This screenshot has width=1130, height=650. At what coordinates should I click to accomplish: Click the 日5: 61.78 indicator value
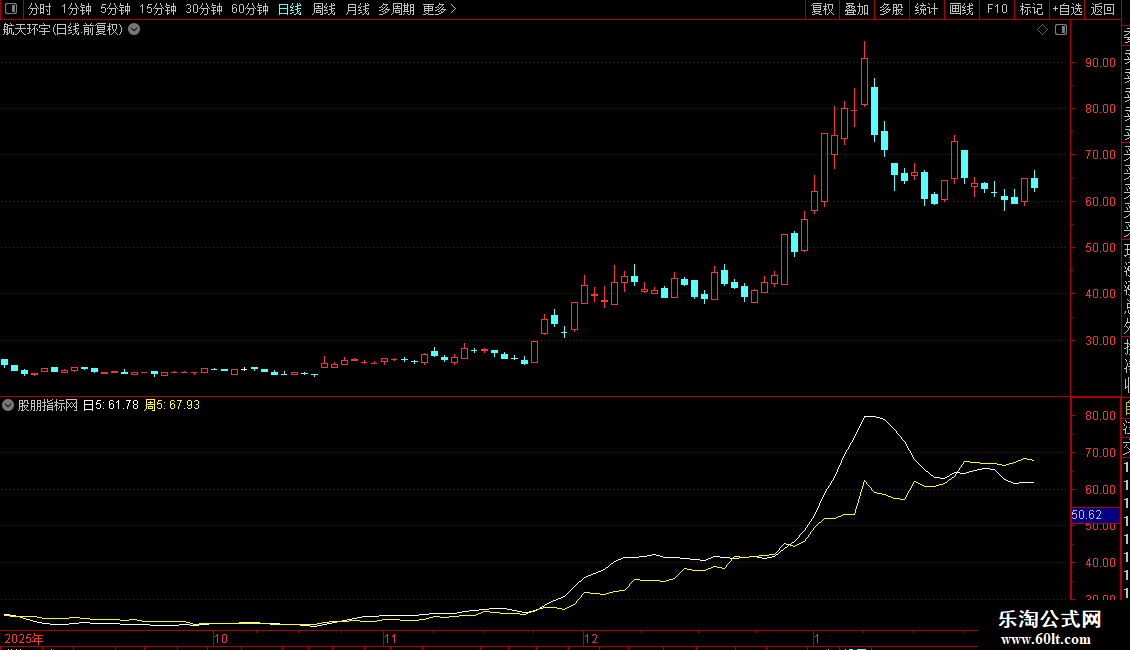tap(110, 405)
